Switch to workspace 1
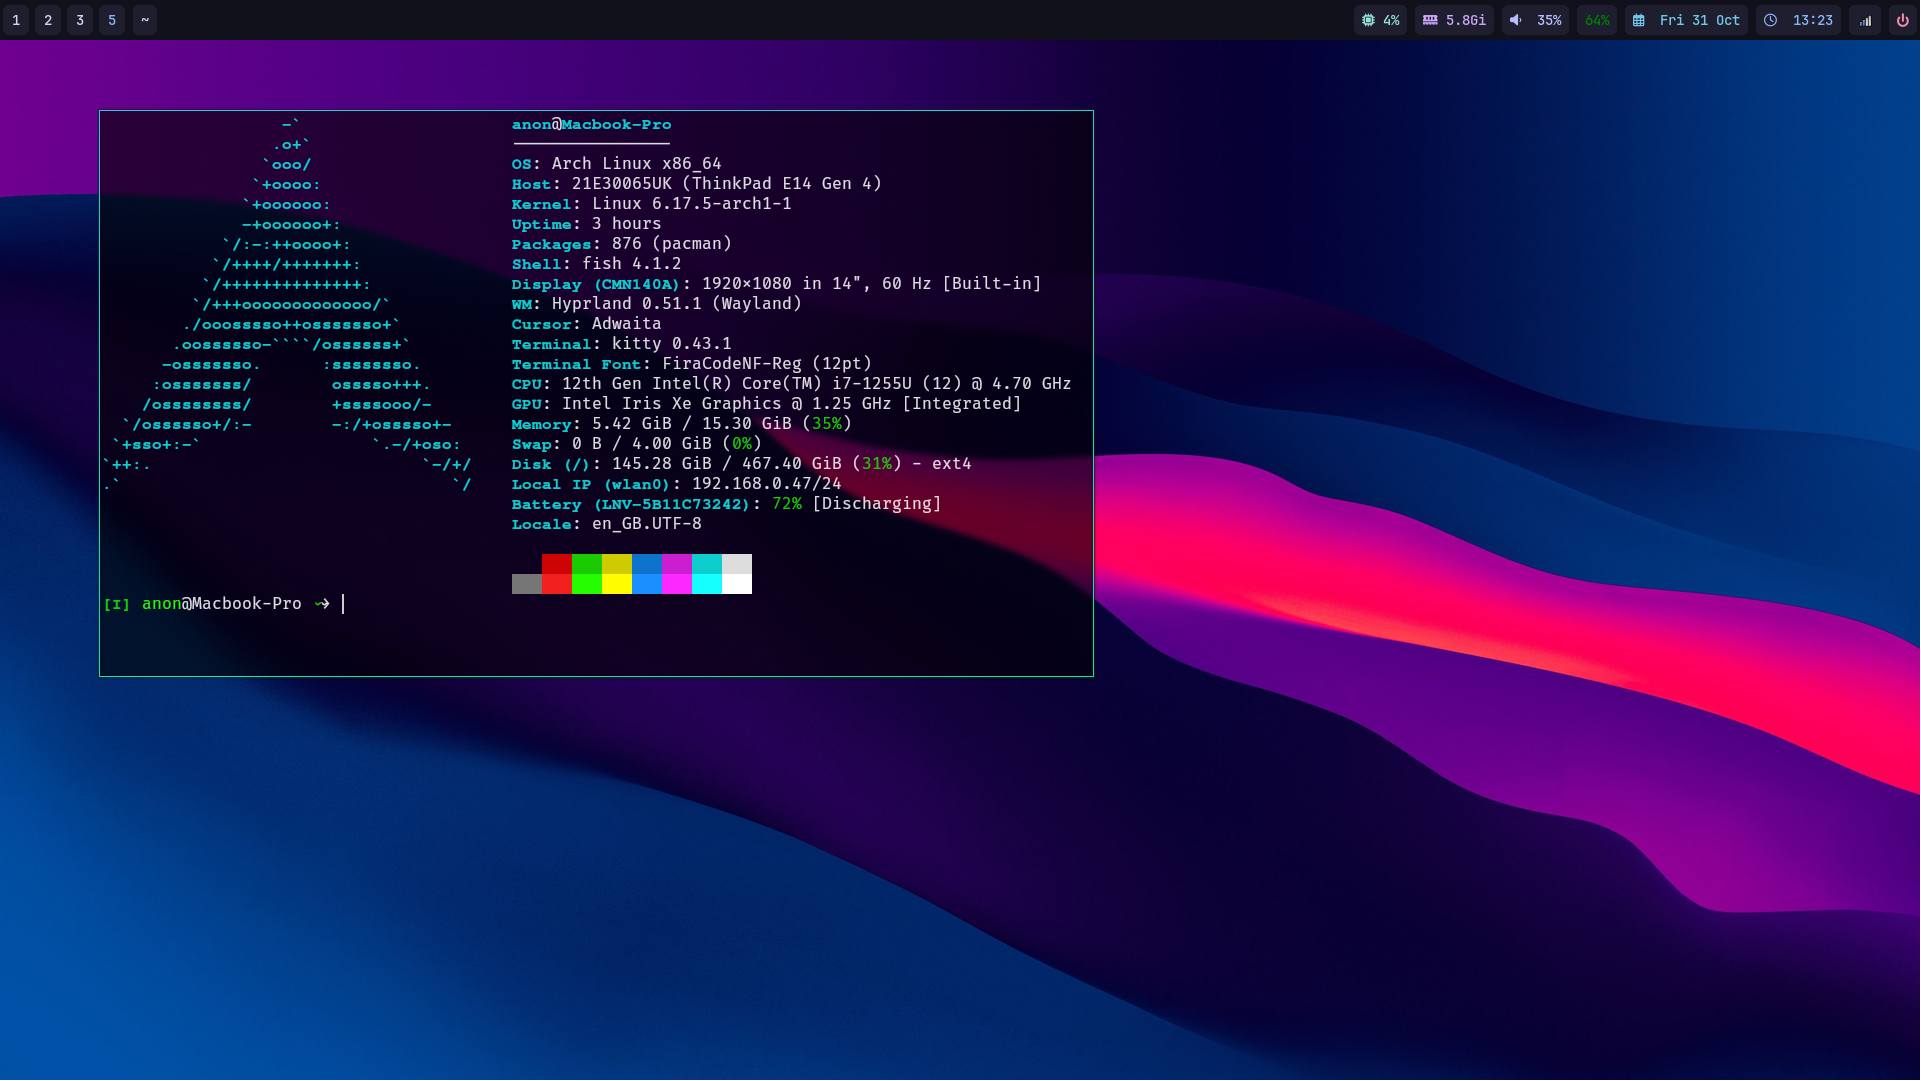Screen dimensions: 1921x1081 point(16,20)
